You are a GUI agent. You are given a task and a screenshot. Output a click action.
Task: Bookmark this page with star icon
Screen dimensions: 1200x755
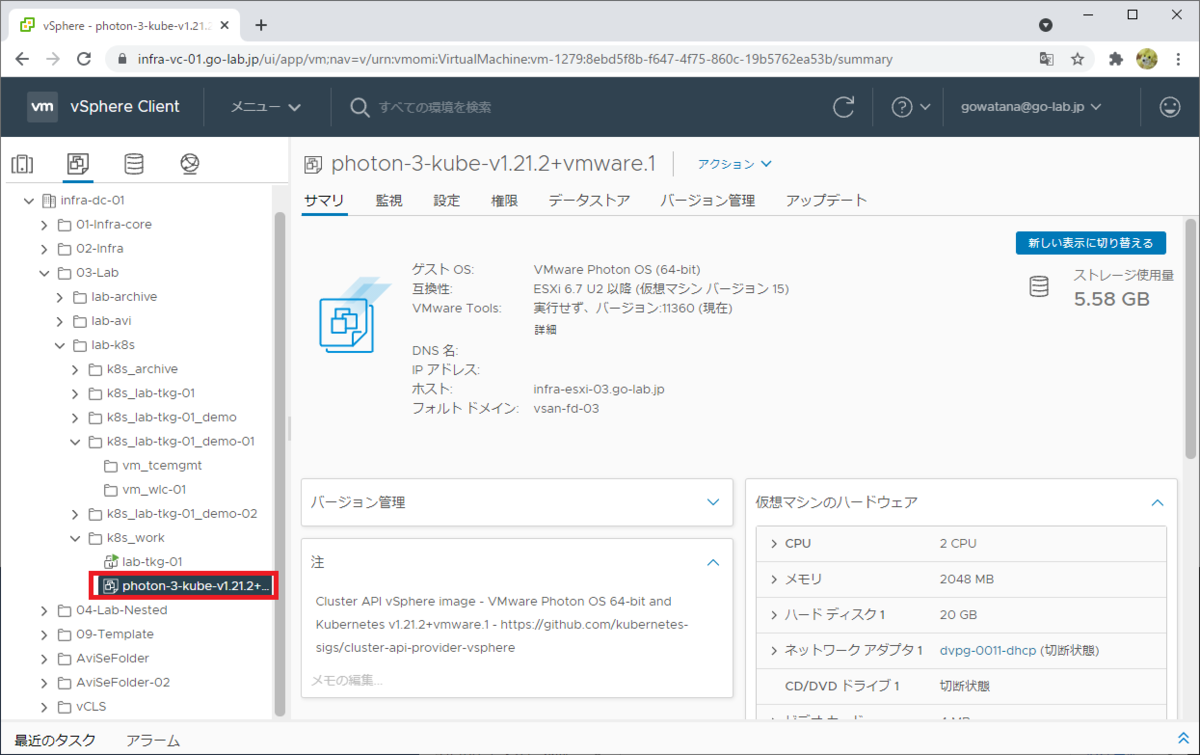[x=1077, y=59]
